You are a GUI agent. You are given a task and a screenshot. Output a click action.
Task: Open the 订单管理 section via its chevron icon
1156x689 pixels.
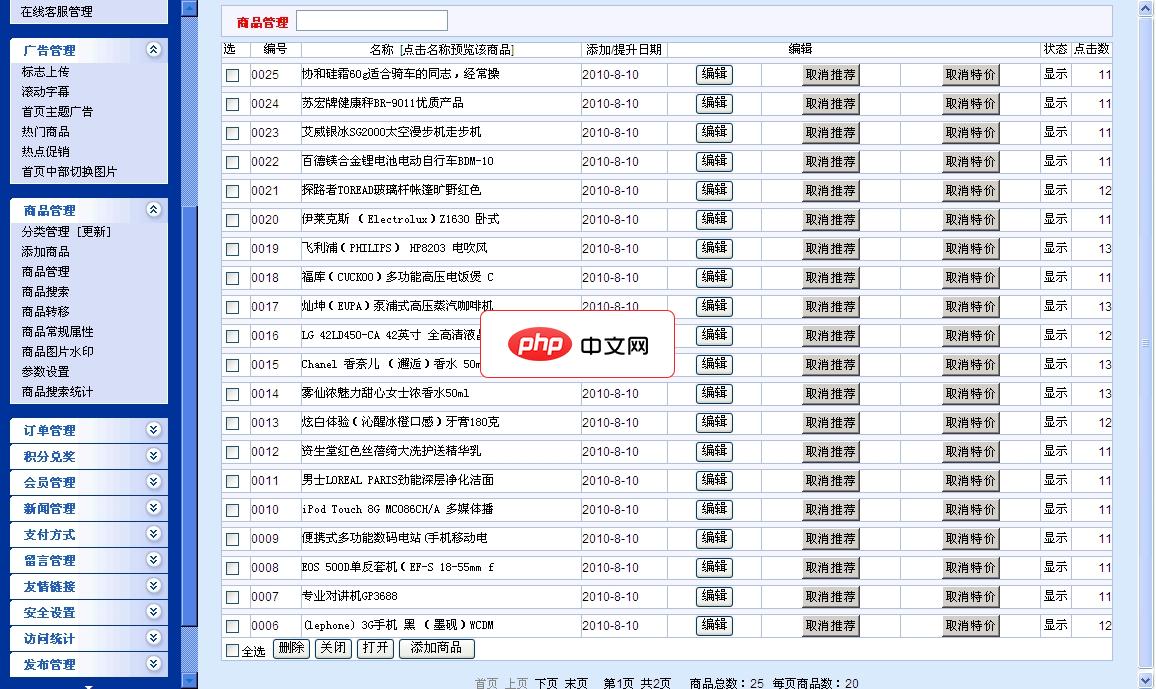point(153,429)
